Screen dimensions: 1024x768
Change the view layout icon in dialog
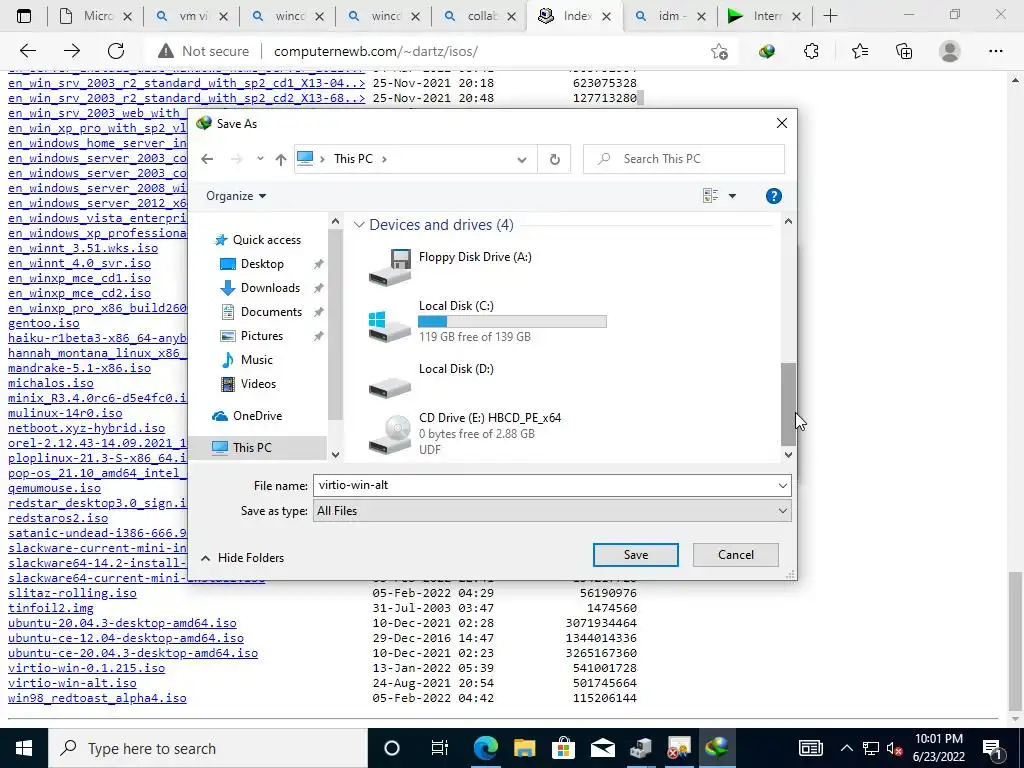click(711, 195)
